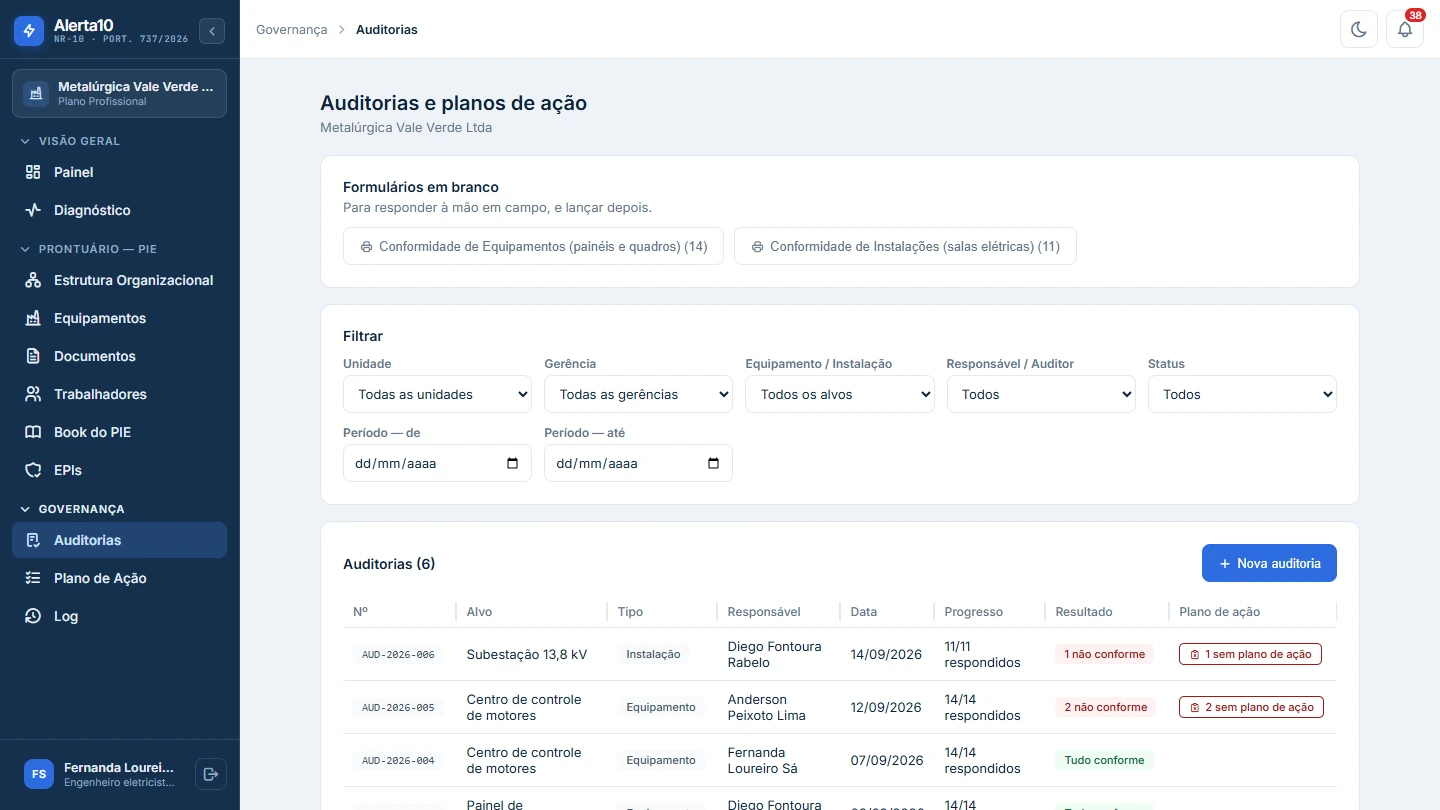1440x810 pixels.
Task: Open audit AUD-2026-006 row
Action: pos(839,654)
